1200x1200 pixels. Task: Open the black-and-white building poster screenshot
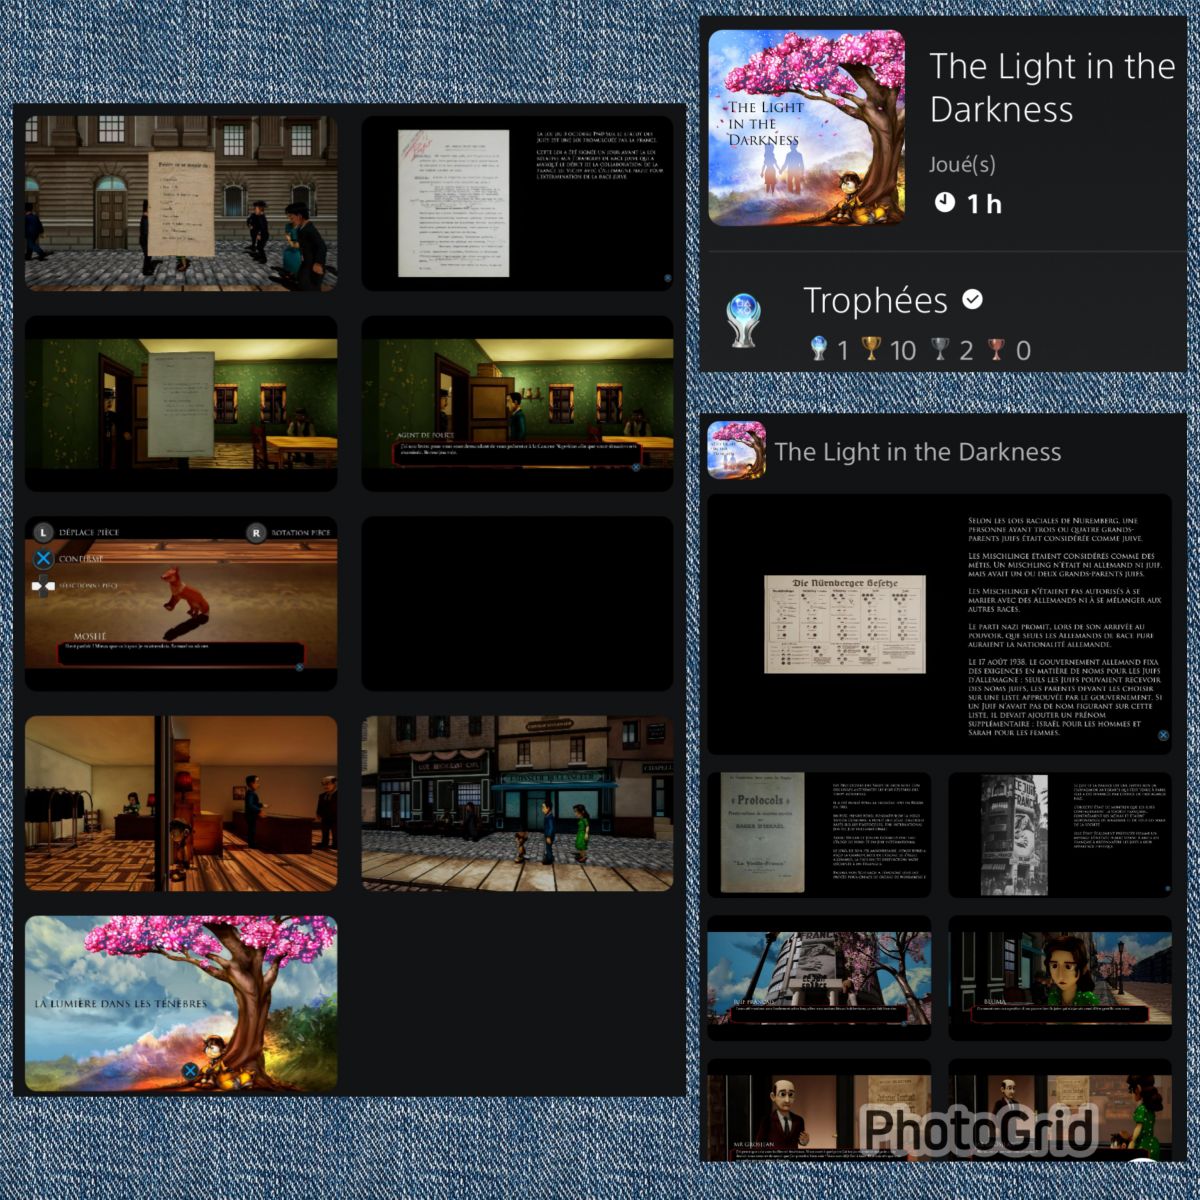click(x=1060, y=834)
